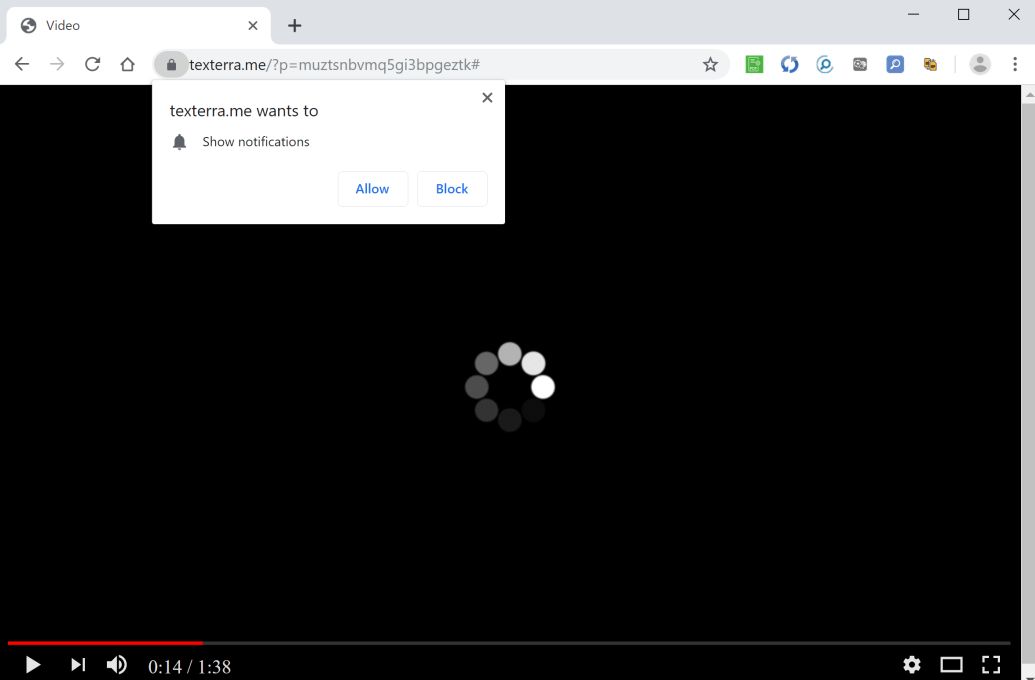
Task: Open the blue circular arrows extension
Action: pos(789,64)
